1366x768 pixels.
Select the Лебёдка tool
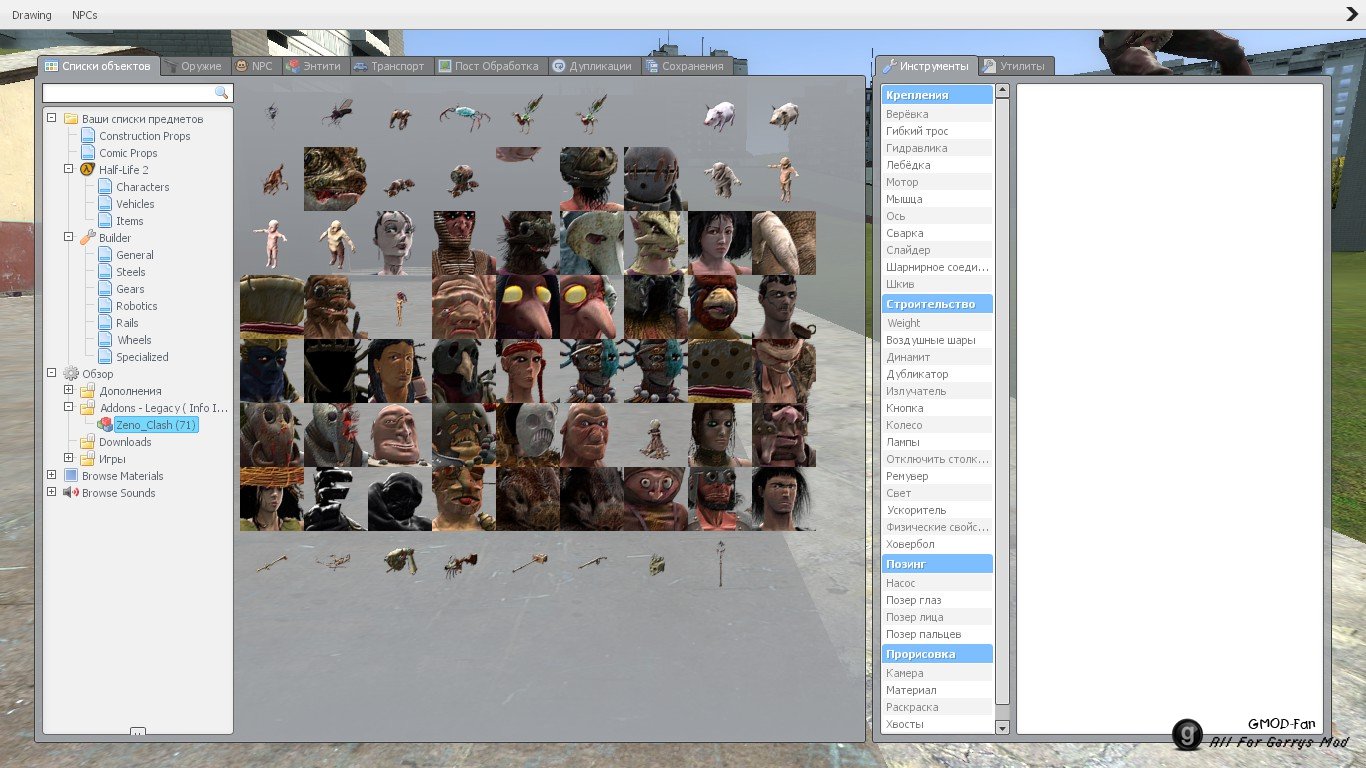937,165
